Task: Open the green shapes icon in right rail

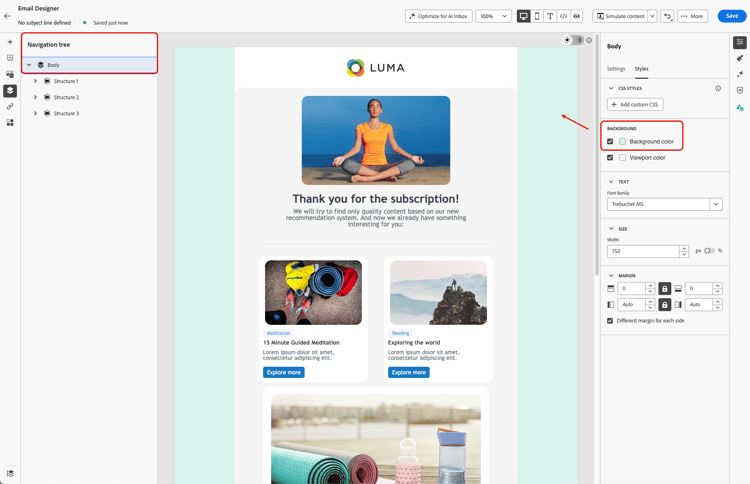Action: point(740,107)
